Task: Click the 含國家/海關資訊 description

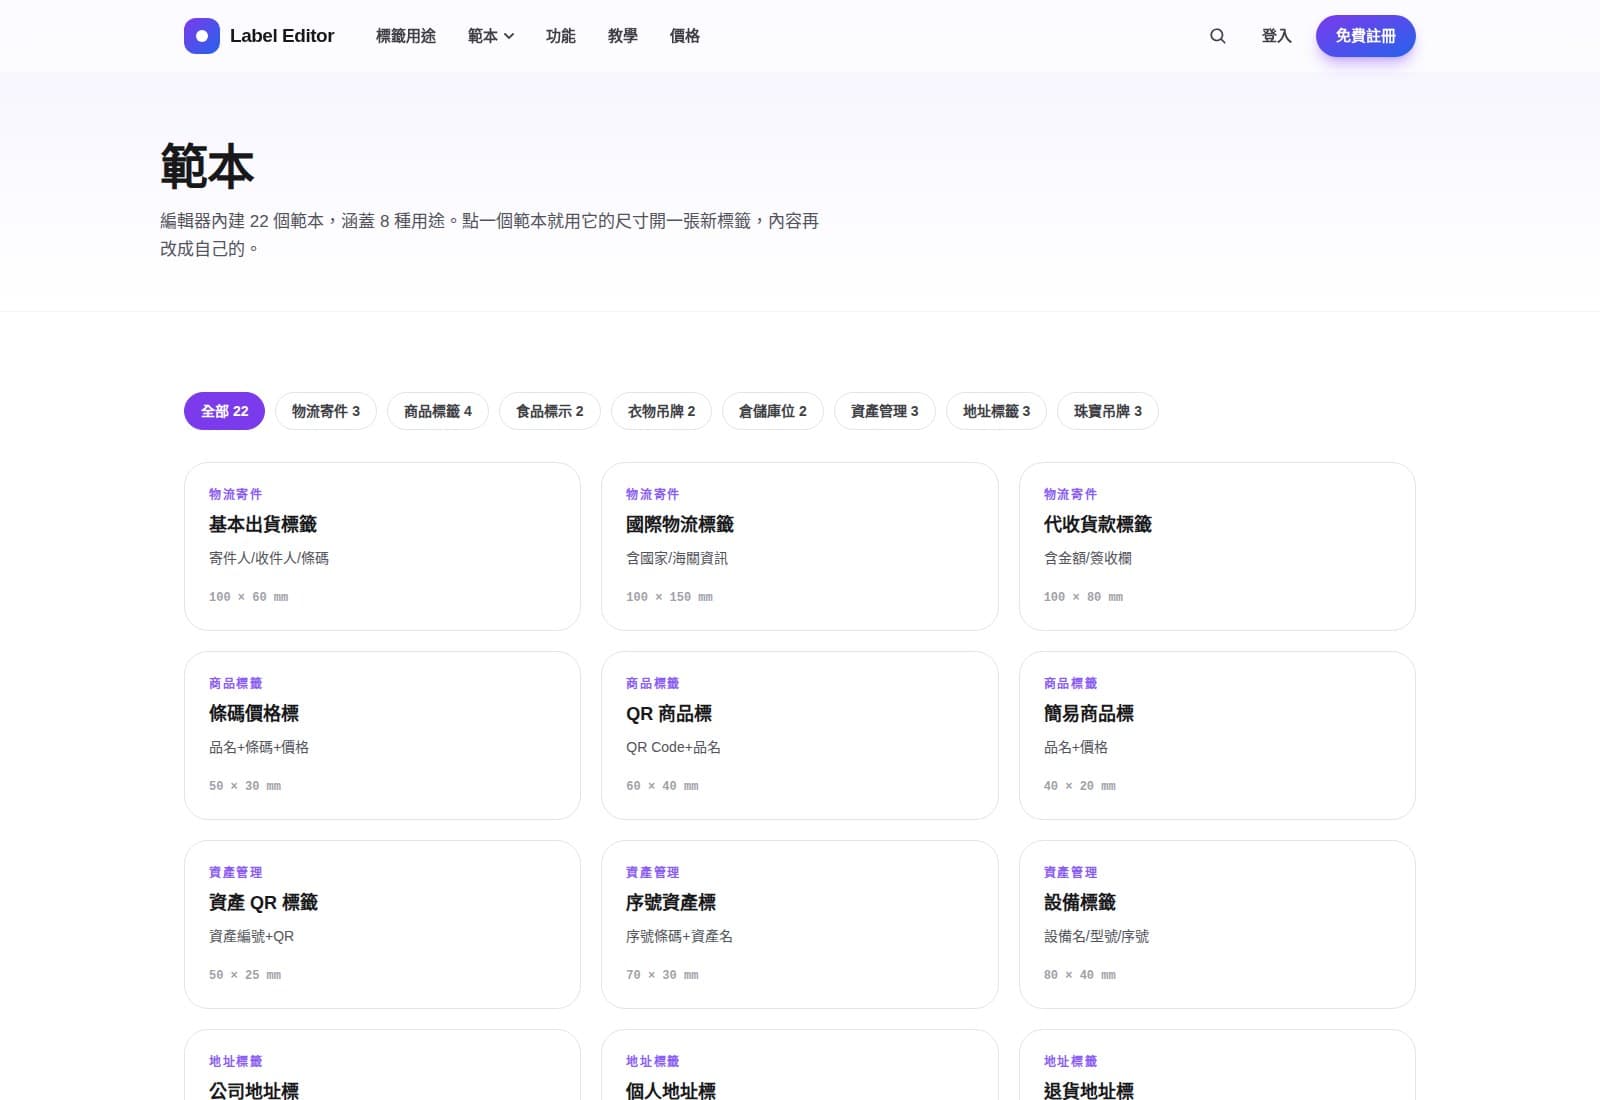Action: (677, 558)
